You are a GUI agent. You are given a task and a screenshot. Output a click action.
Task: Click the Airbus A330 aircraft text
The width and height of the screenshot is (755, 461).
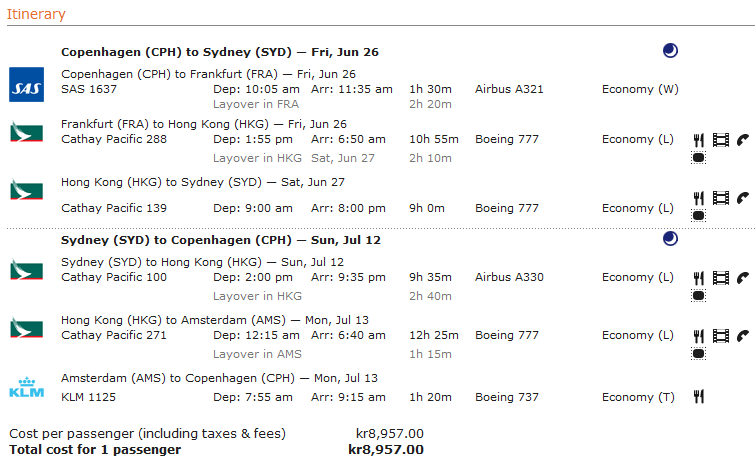click(x=509, y=277)
